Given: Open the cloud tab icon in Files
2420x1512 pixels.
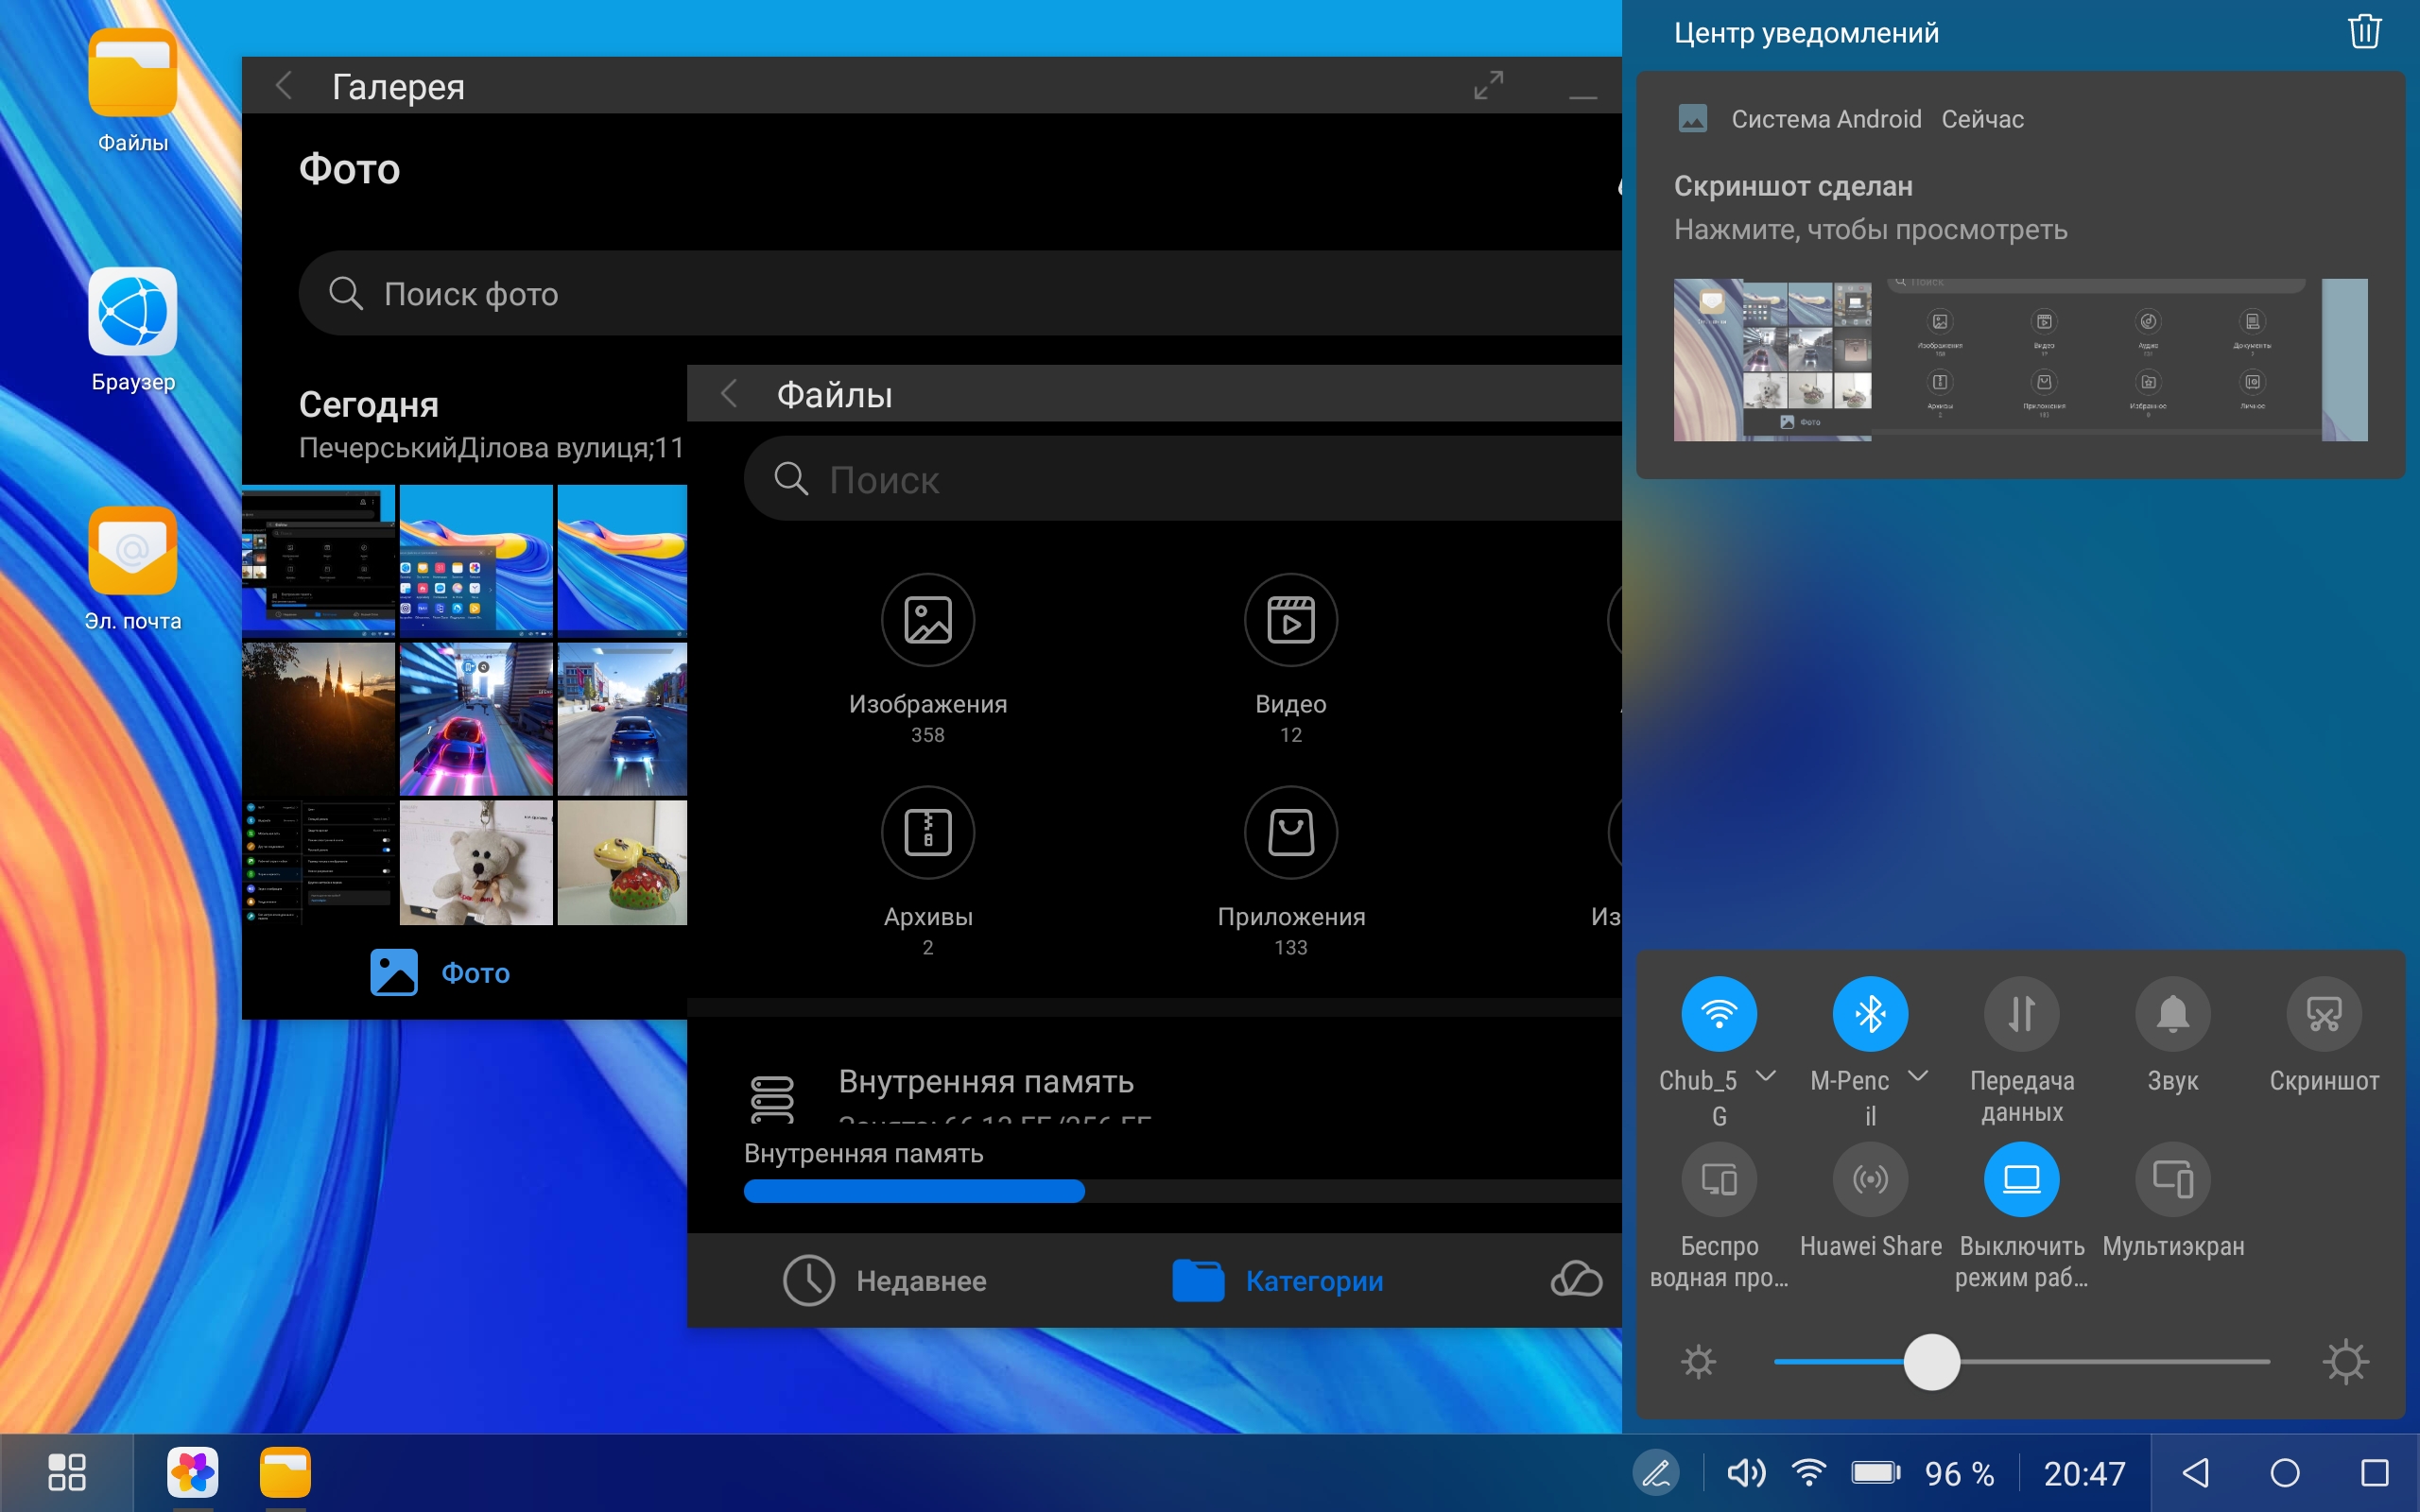Looking at the screenshot, I should [x=1576, y=1280].
